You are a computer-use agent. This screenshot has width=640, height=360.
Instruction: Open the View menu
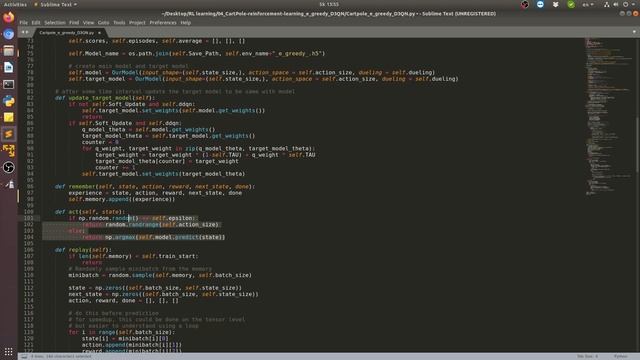pos(88,23)
